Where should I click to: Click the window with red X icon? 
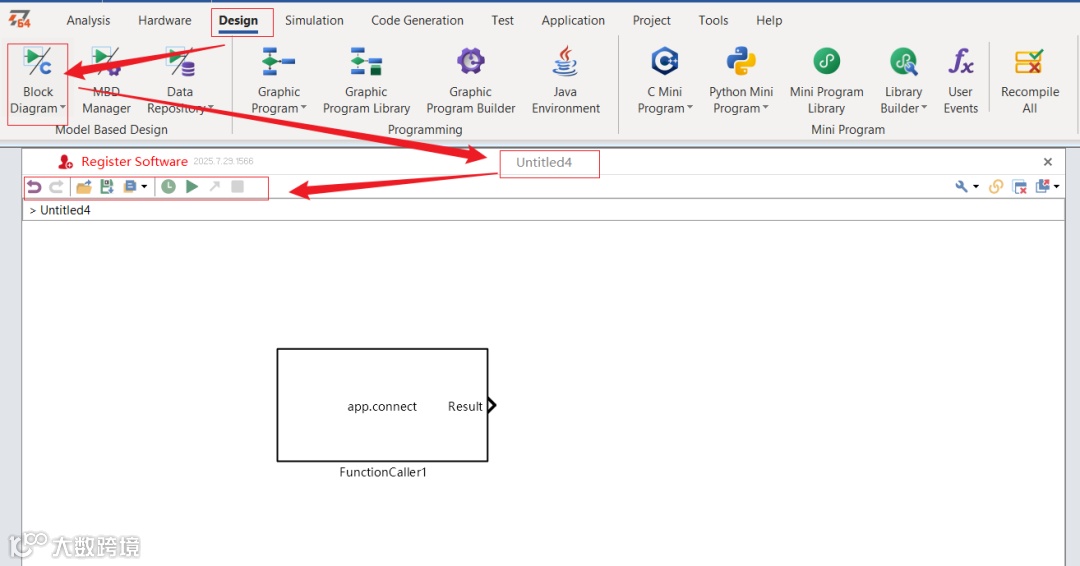tap(1020, 187)
